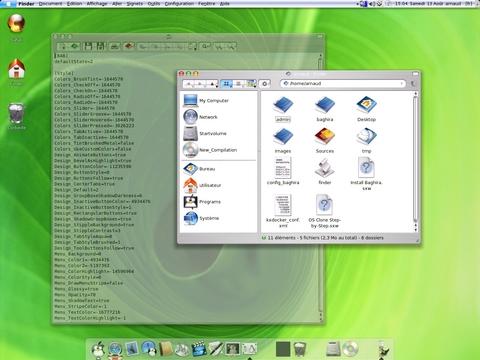Image resolution: width=480 pixels, height=360 pixels.
Task: Open the utilisateur home entry in the sidebar
Action: pyautogui.click(x=202, y=185)
